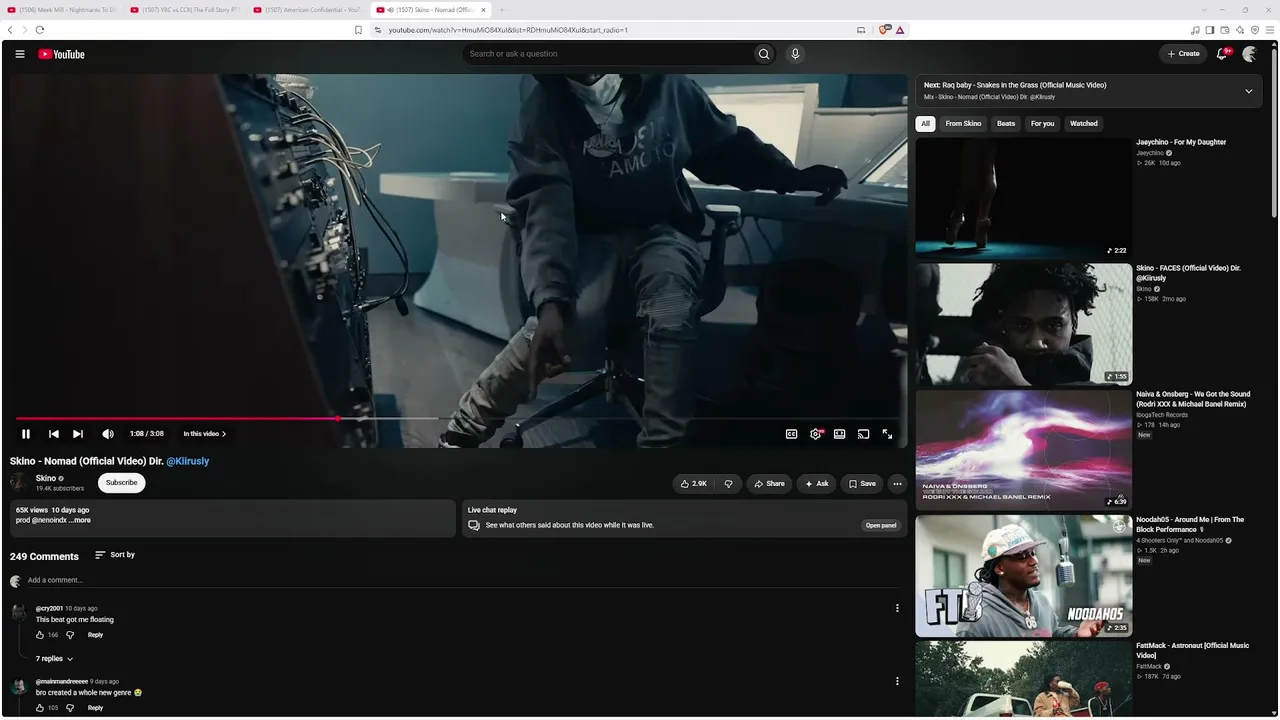Open the live chat replay panel

click(881, 525)
